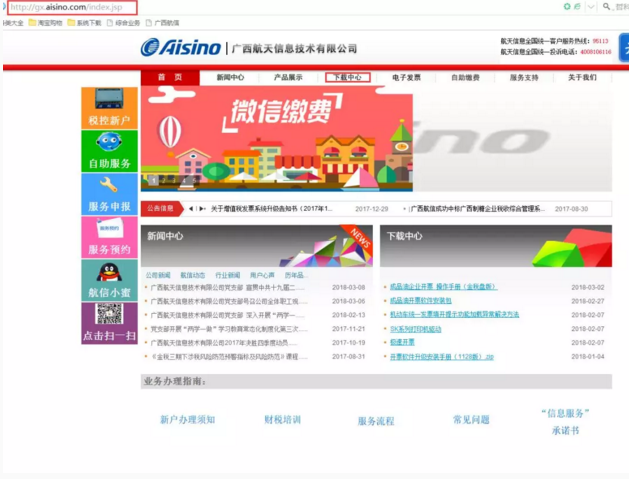Image resolution: width=629 pixels, height=479 pixels.
Task: Click the 公告信息 red label
Action: pyautogui.click(x=162, y=209)
